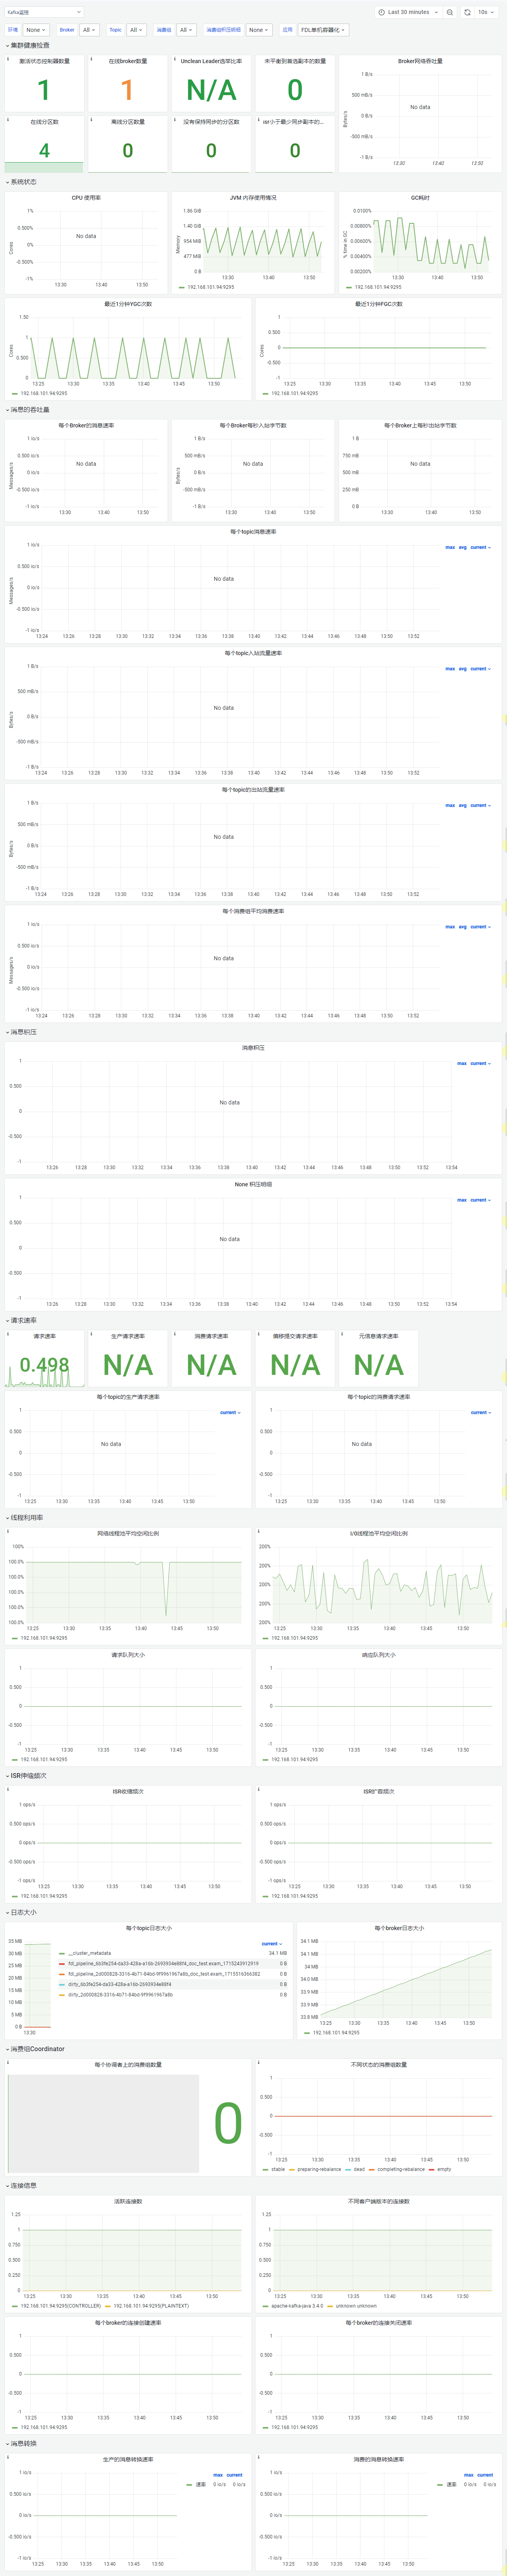Collapse the 消费组Coordinator row

(x=35, y=2049)
